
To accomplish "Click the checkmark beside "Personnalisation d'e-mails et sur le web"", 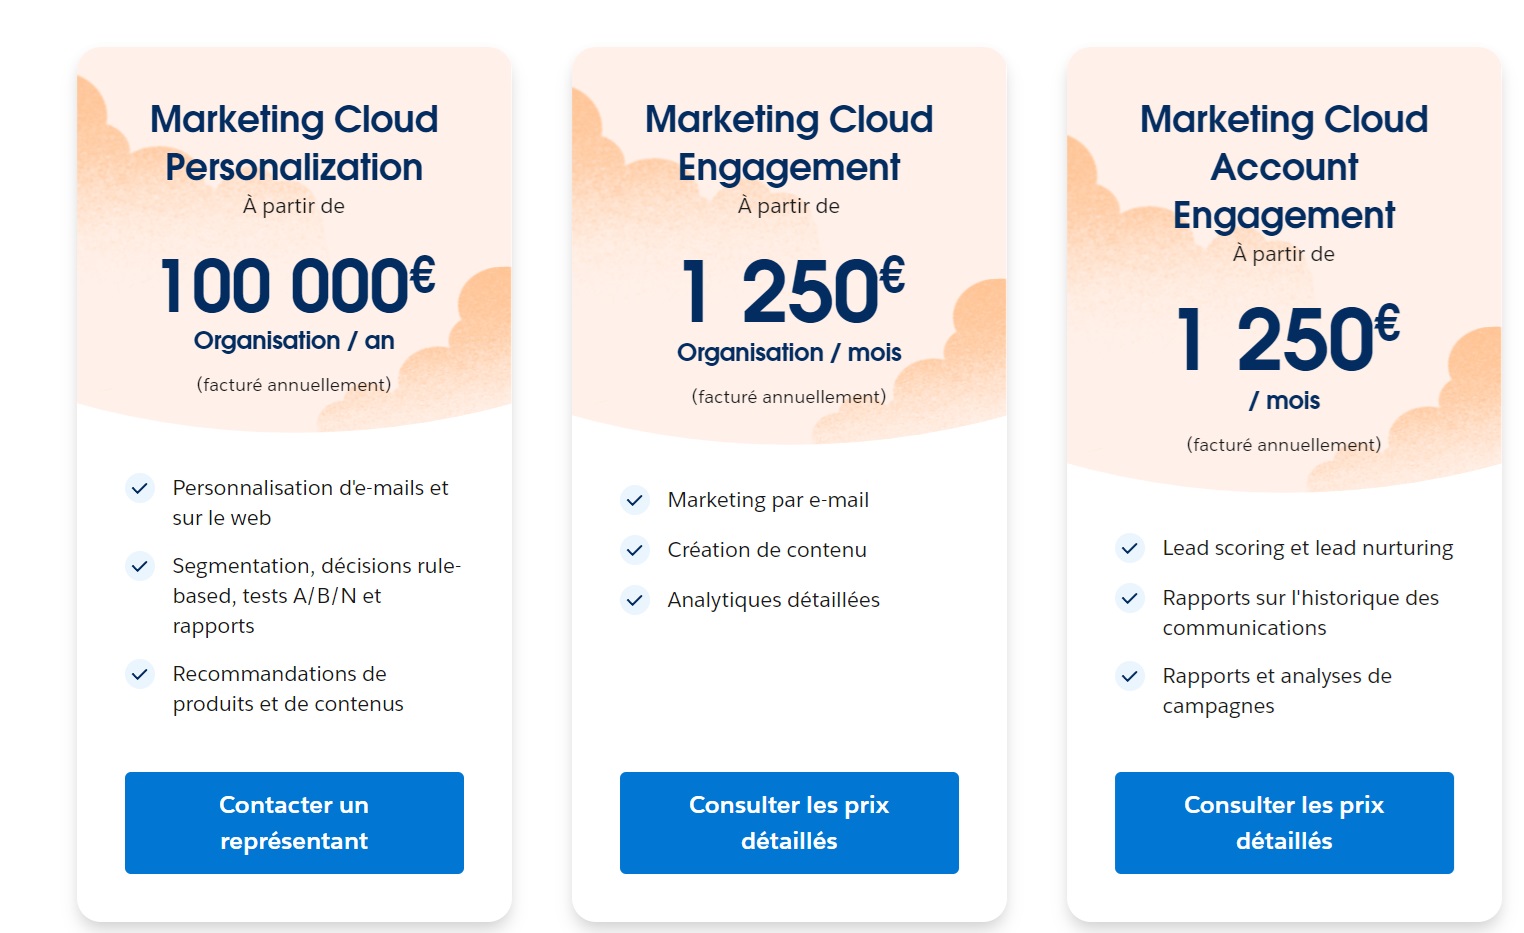I will coord(140,489).
